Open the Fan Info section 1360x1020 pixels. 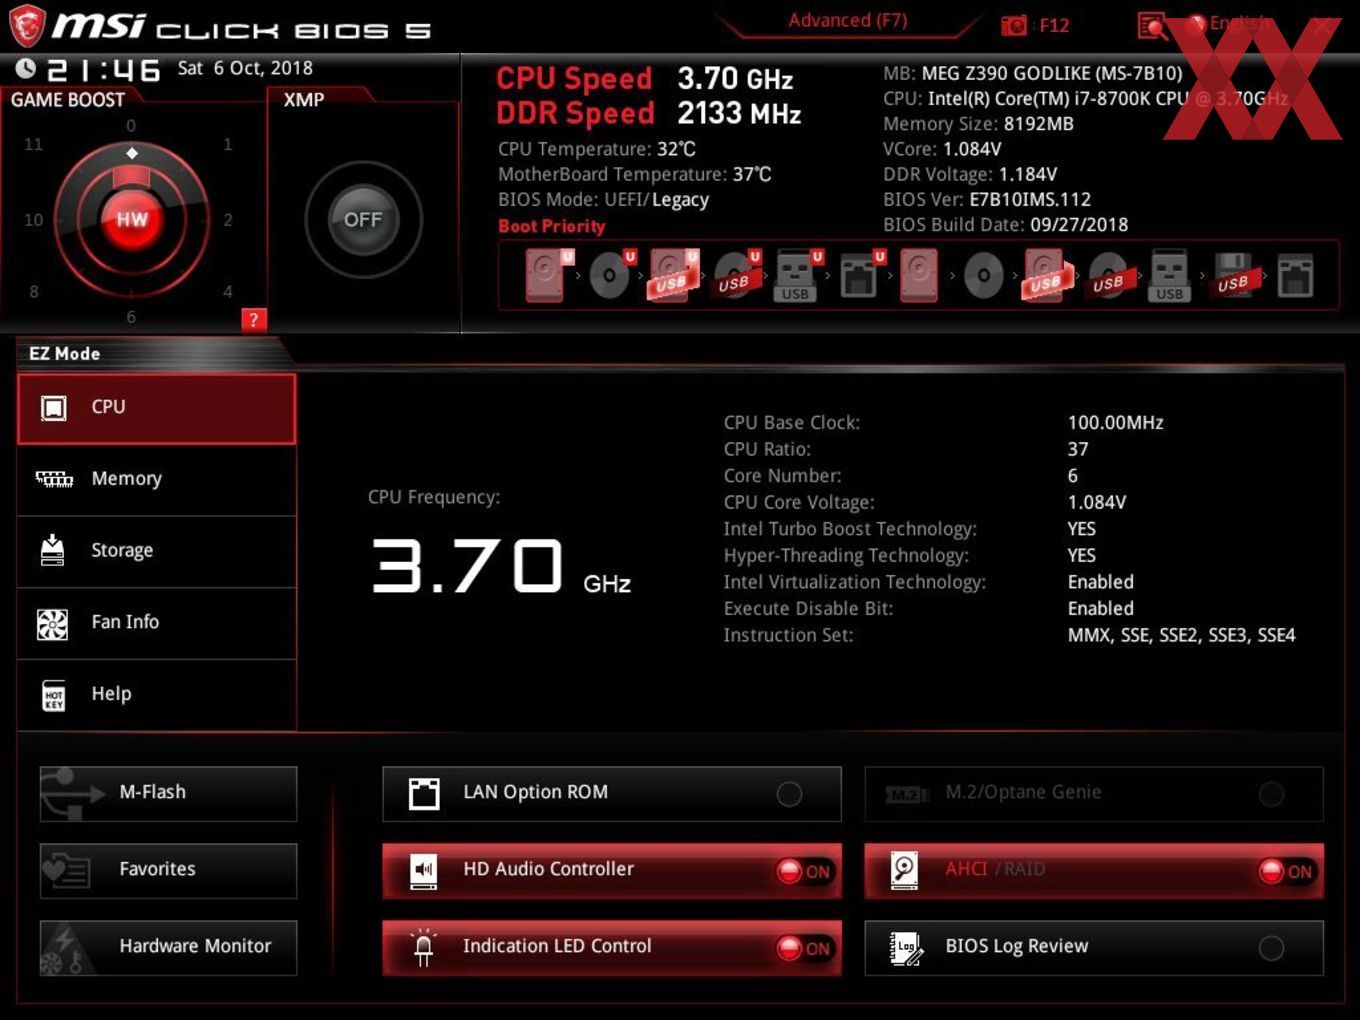(x=157, y=622)
